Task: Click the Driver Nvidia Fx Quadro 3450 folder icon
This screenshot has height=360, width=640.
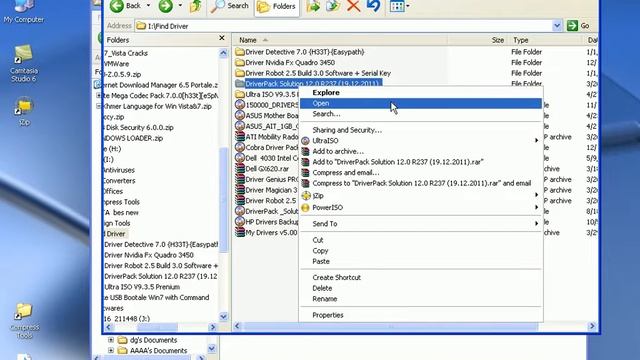Action: click(x=240, y=62)
